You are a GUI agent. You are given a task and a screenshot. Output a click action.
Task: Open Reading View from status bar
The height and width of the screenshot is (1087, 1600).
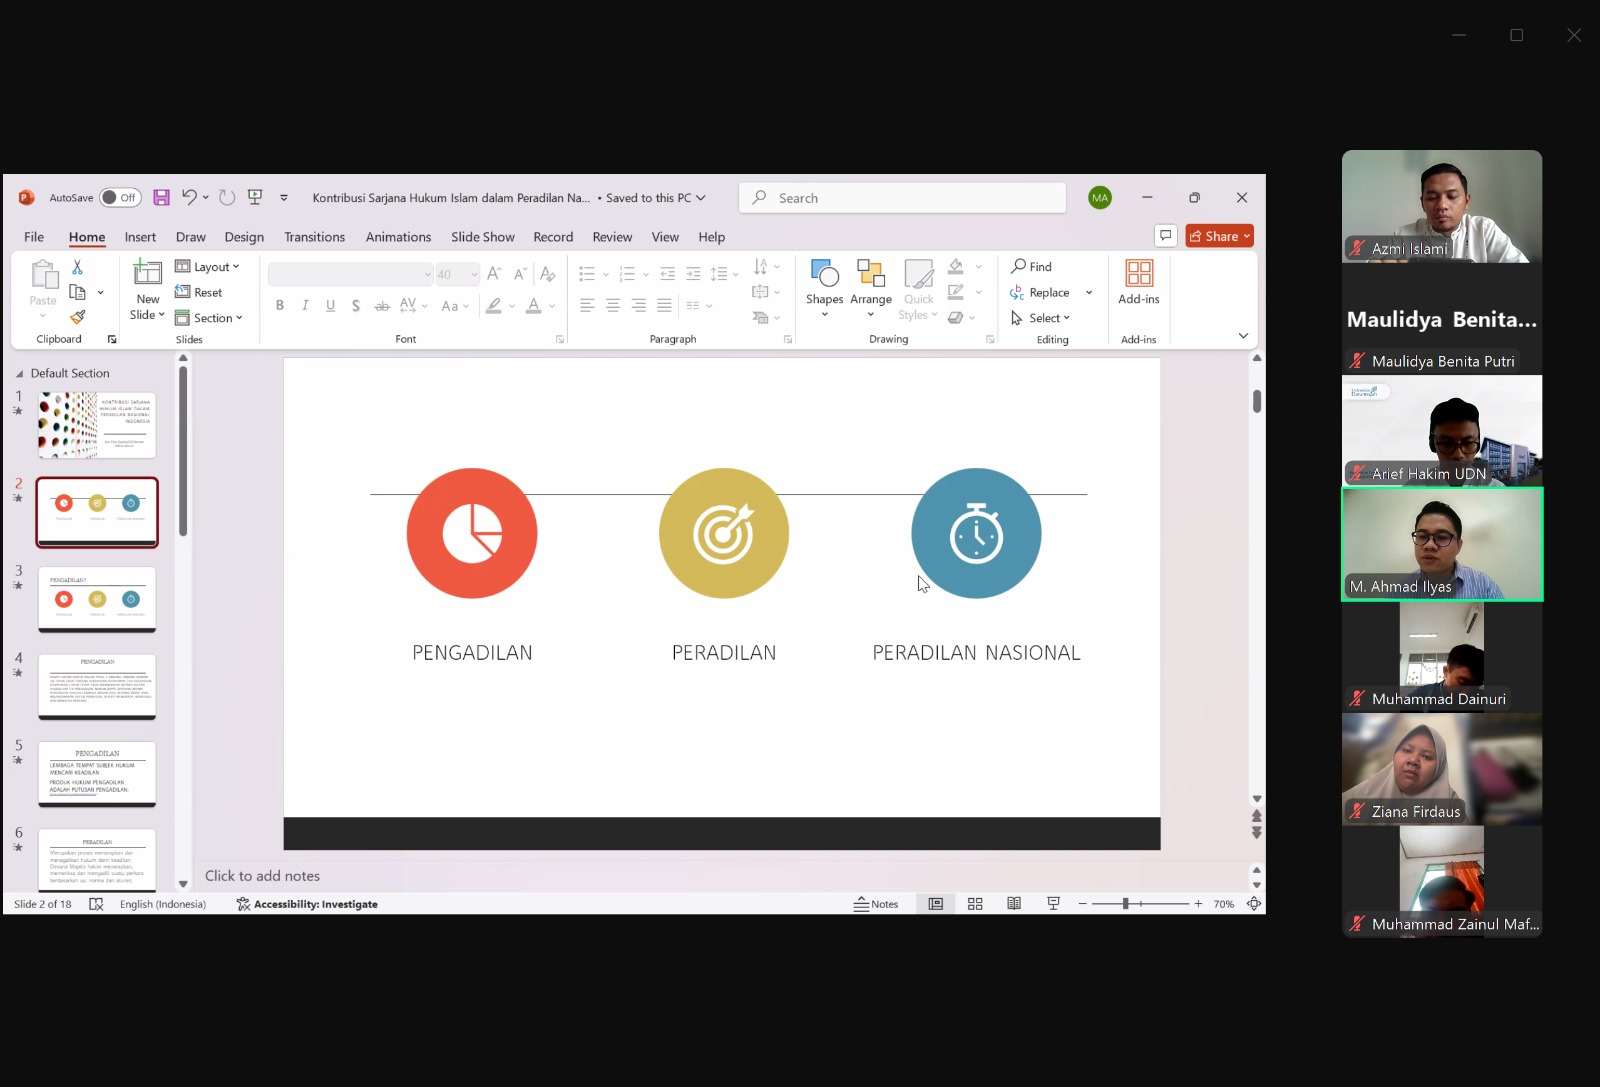1014,904
